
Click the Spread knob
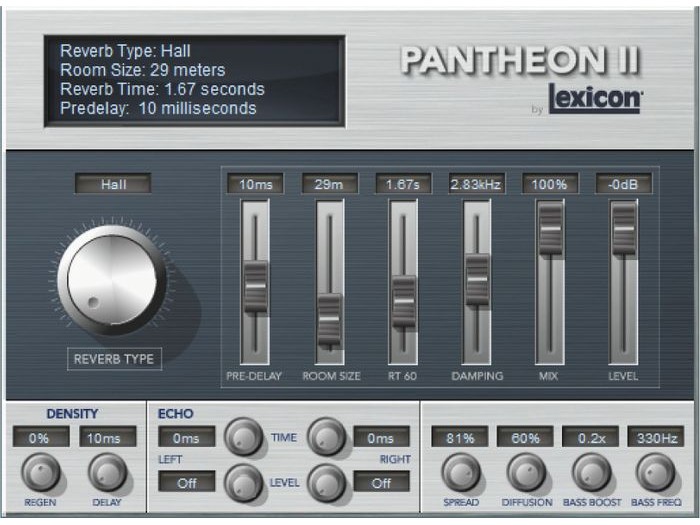click(461, 472)
